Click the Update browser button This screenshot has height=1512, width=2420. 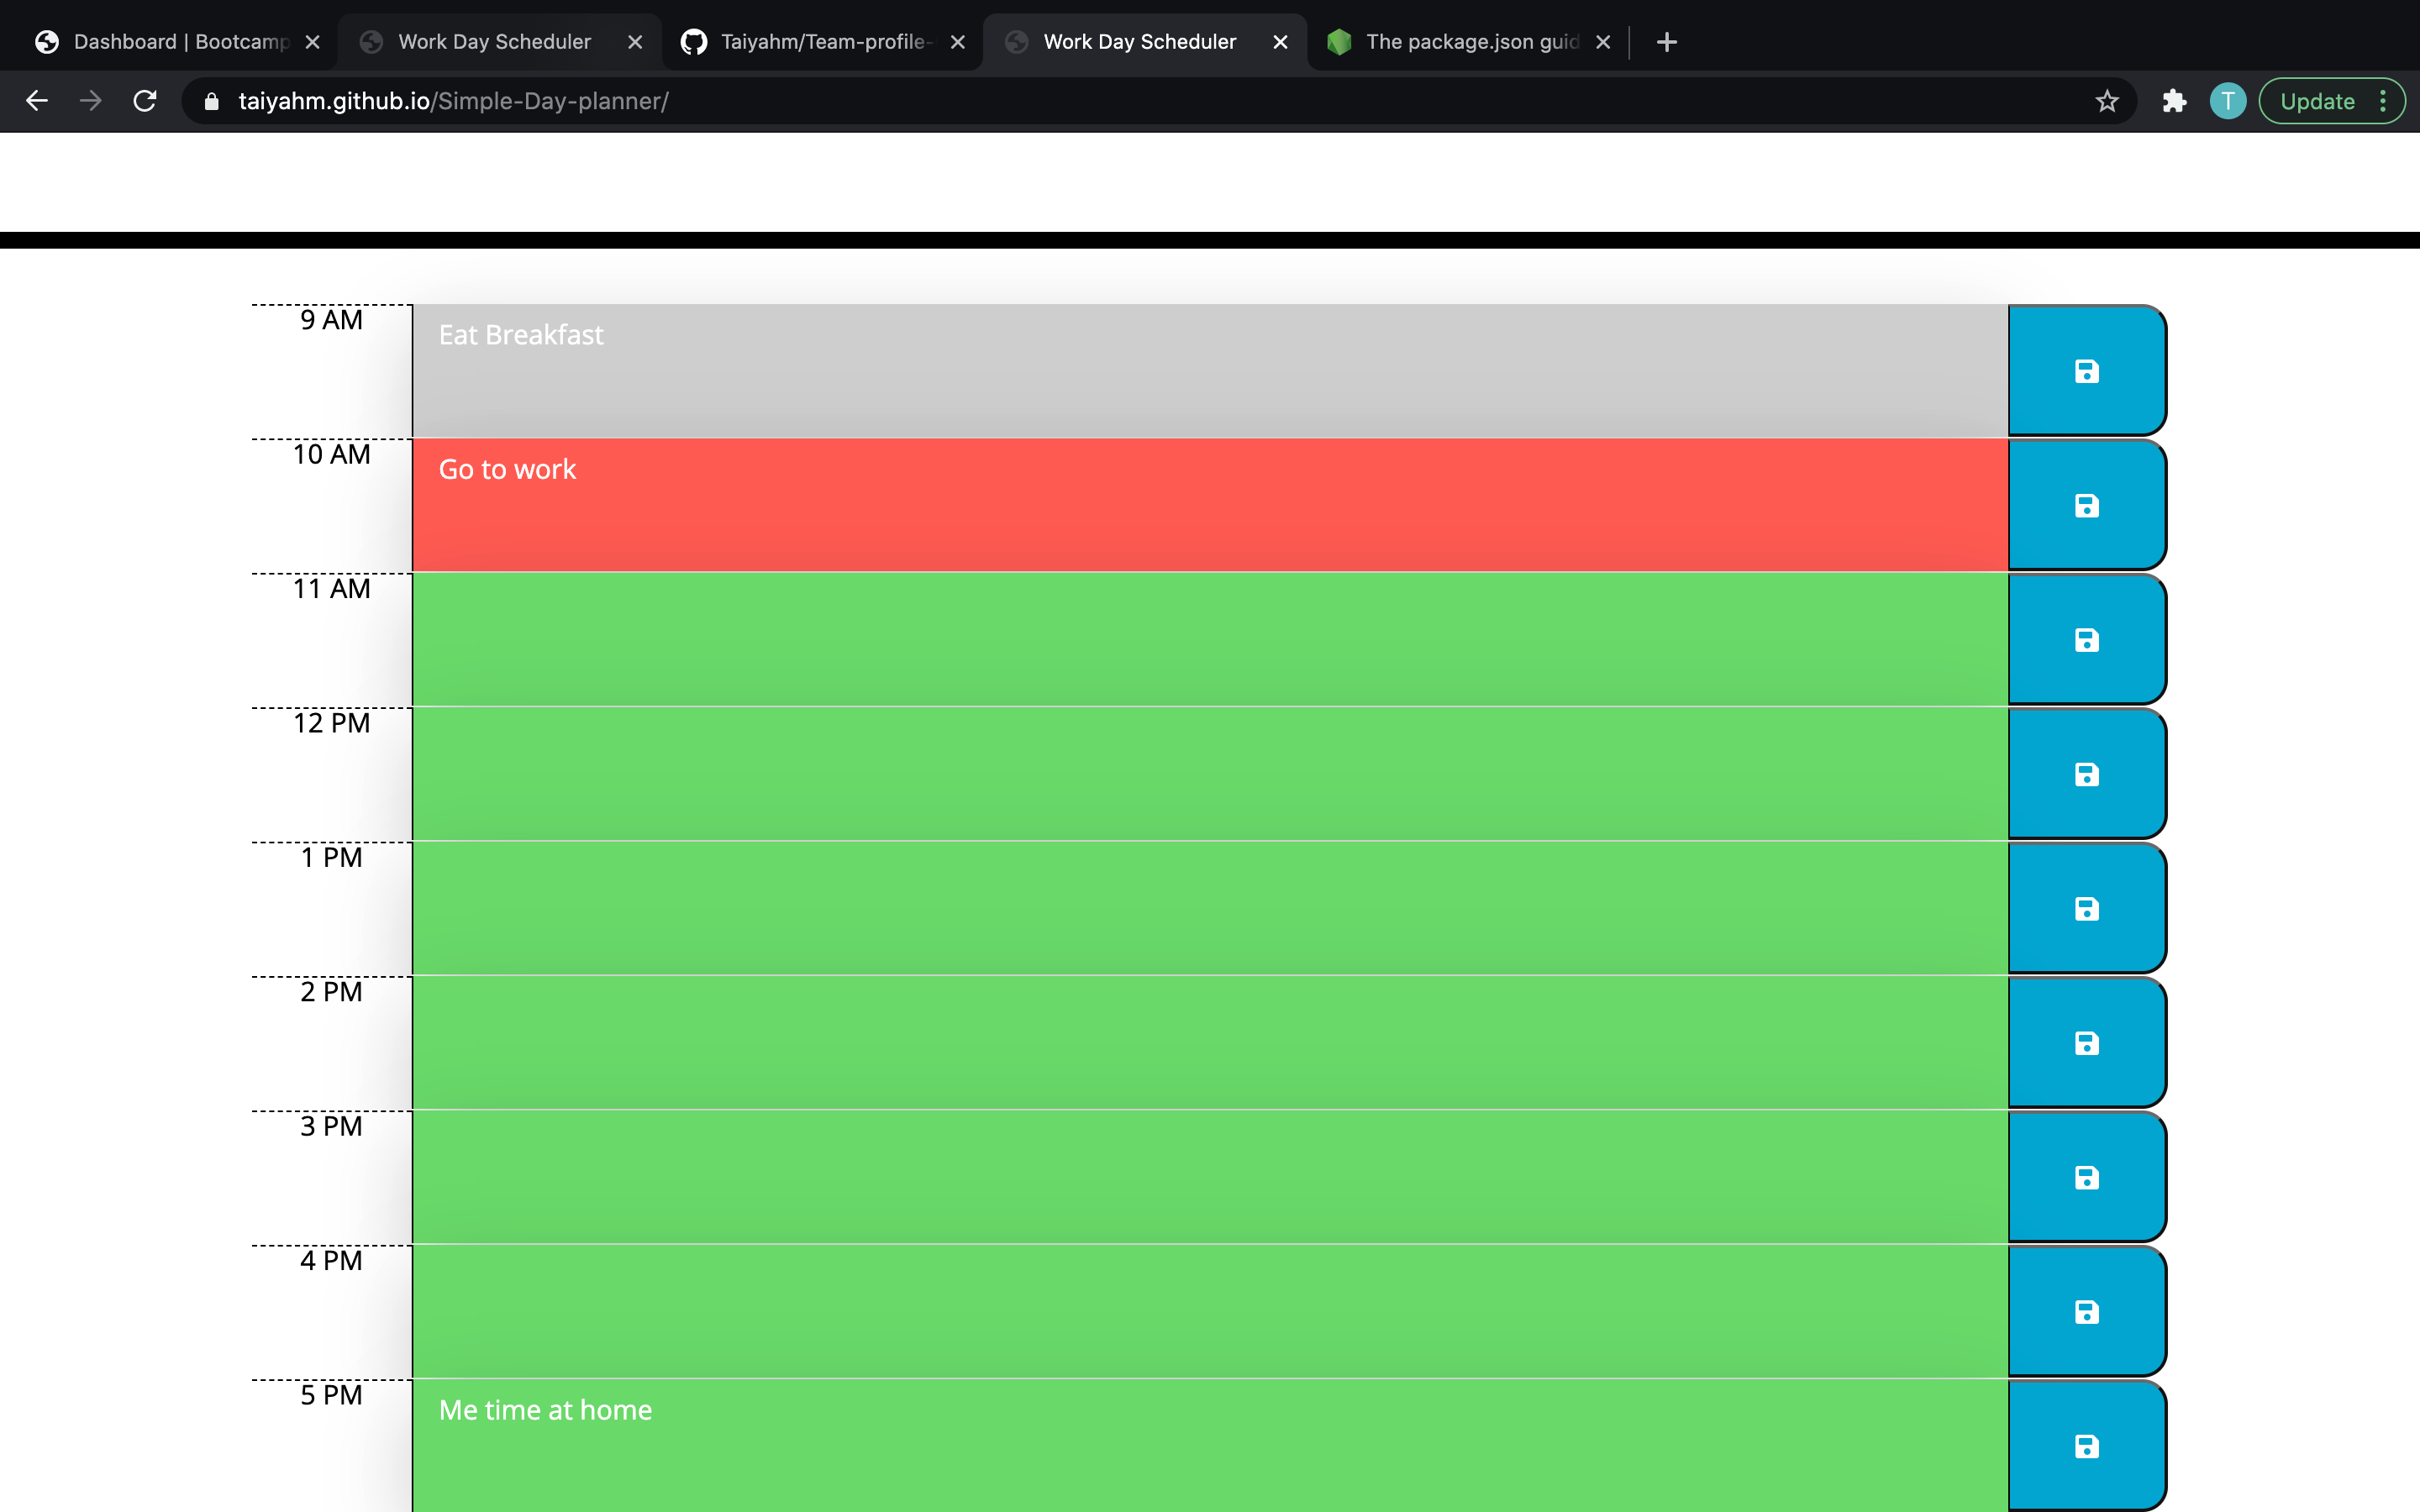(x=2318, y=101)
